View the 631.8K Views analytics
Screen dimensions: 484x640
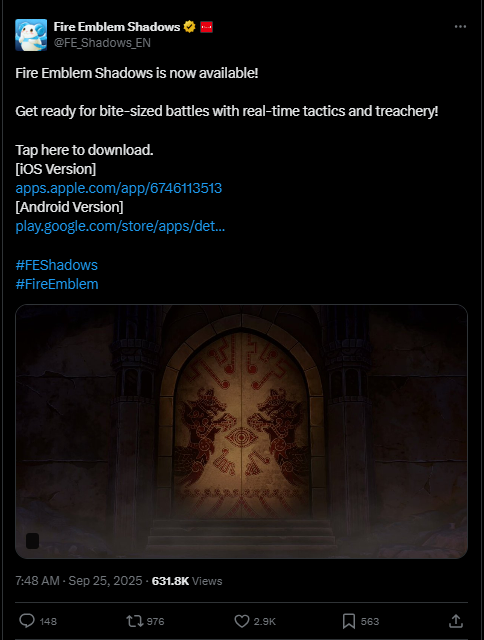click(x=187, y=581)
